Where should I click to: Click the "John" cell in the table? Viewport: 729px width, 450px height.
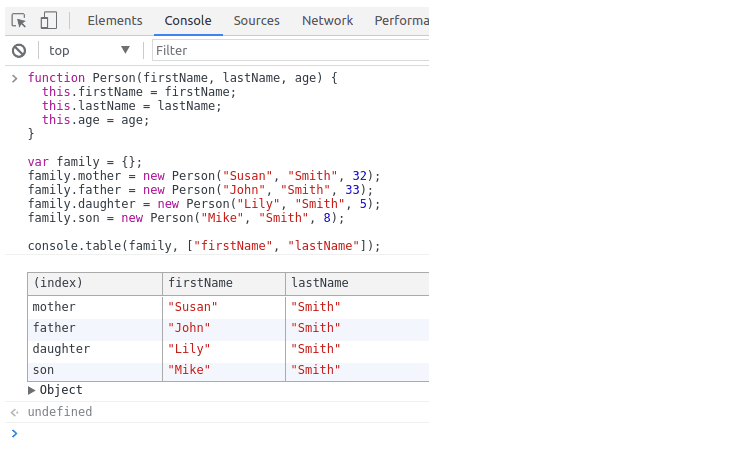[191, 328]
